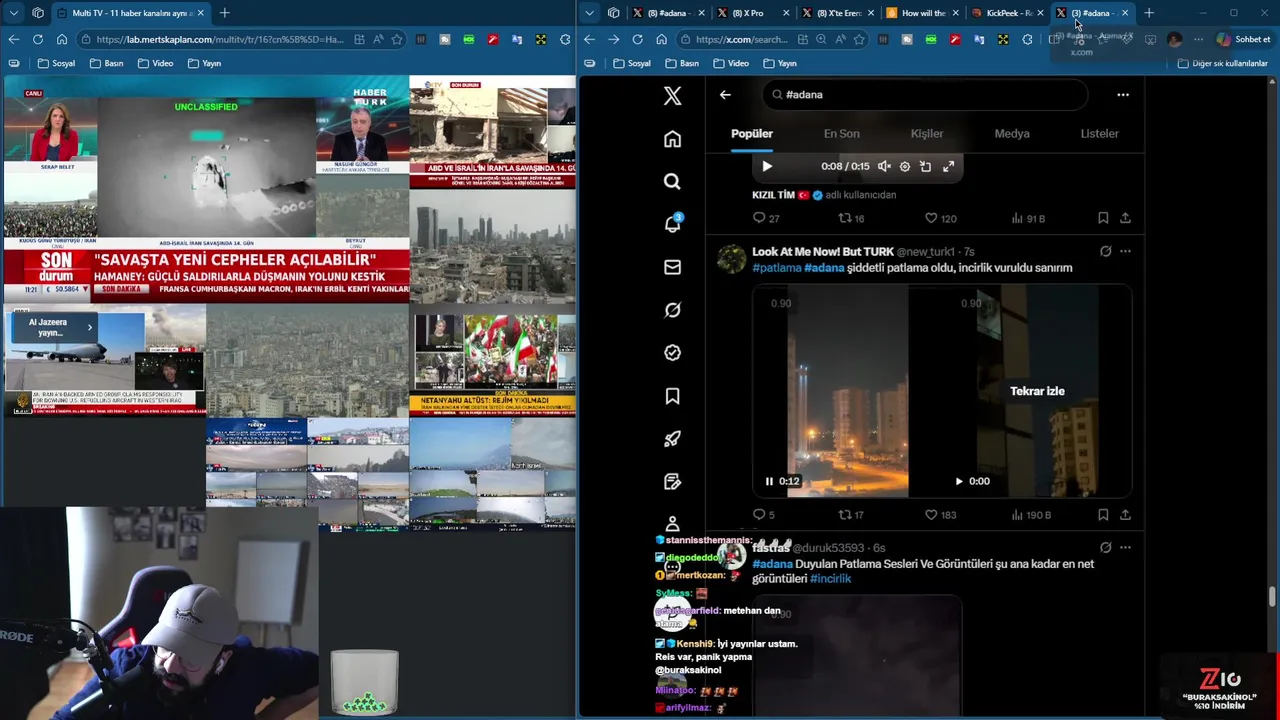Favorite the Multi TV page with the star icon
The image size is (1280, 720).
pos(397,39)
